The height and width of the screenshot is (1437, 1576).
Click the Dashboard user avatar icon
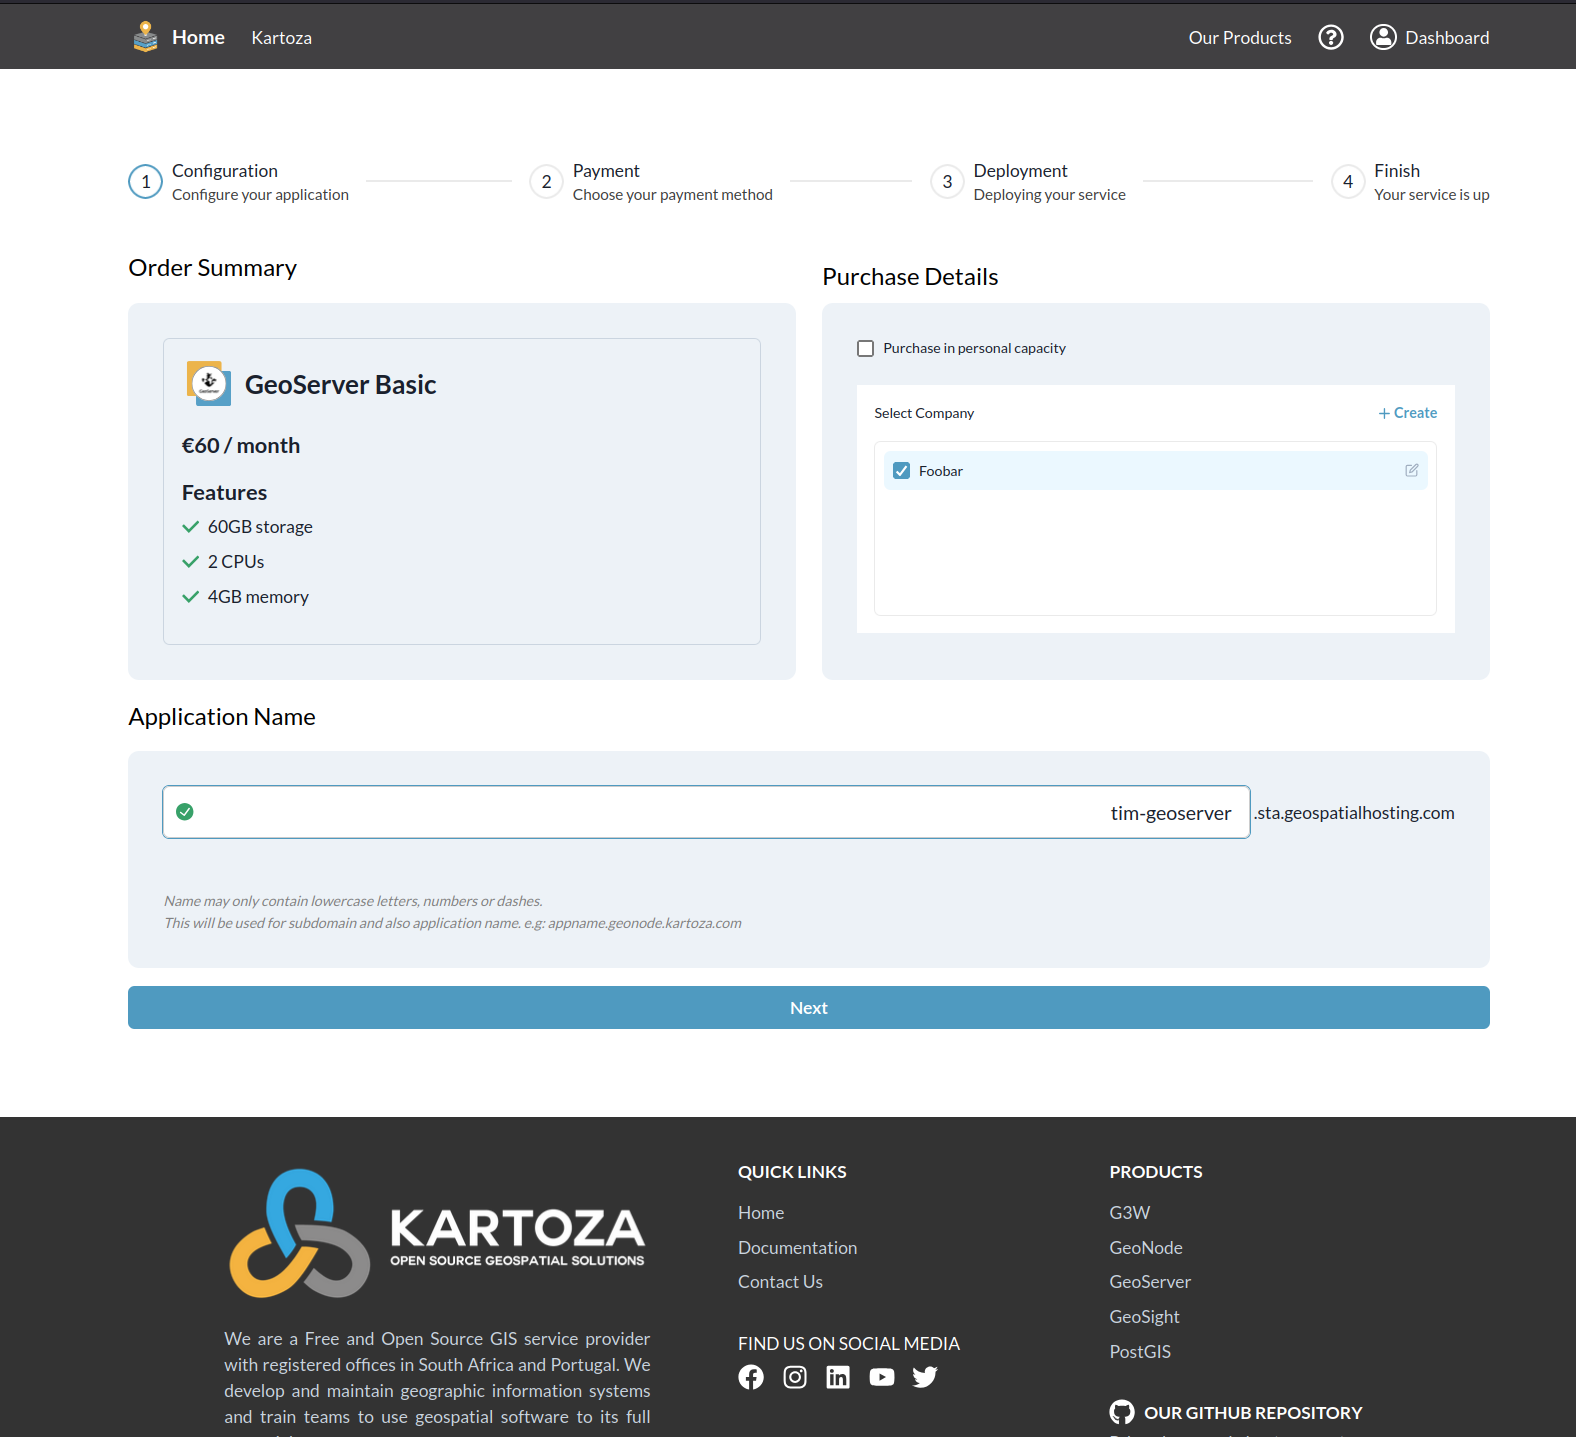tap(1383, 37)
